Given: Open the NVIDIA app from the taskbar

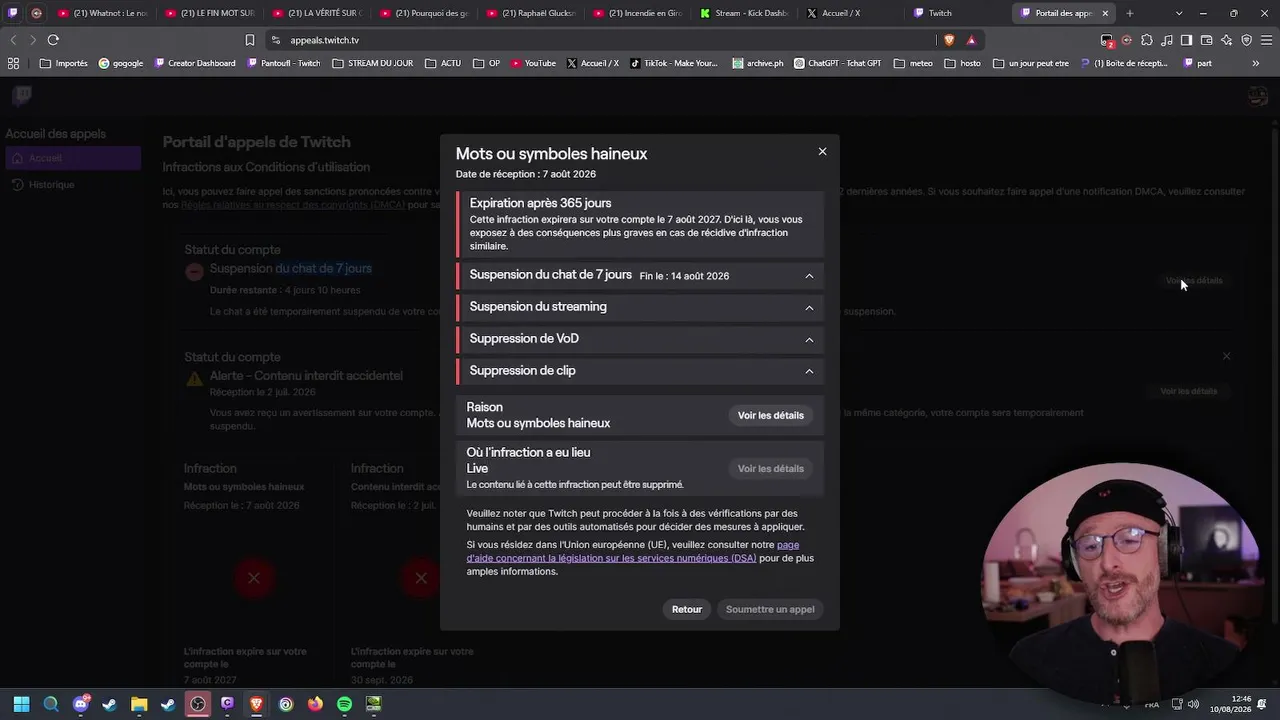Looking at the screenshot, I should click(x=373, y=704).
